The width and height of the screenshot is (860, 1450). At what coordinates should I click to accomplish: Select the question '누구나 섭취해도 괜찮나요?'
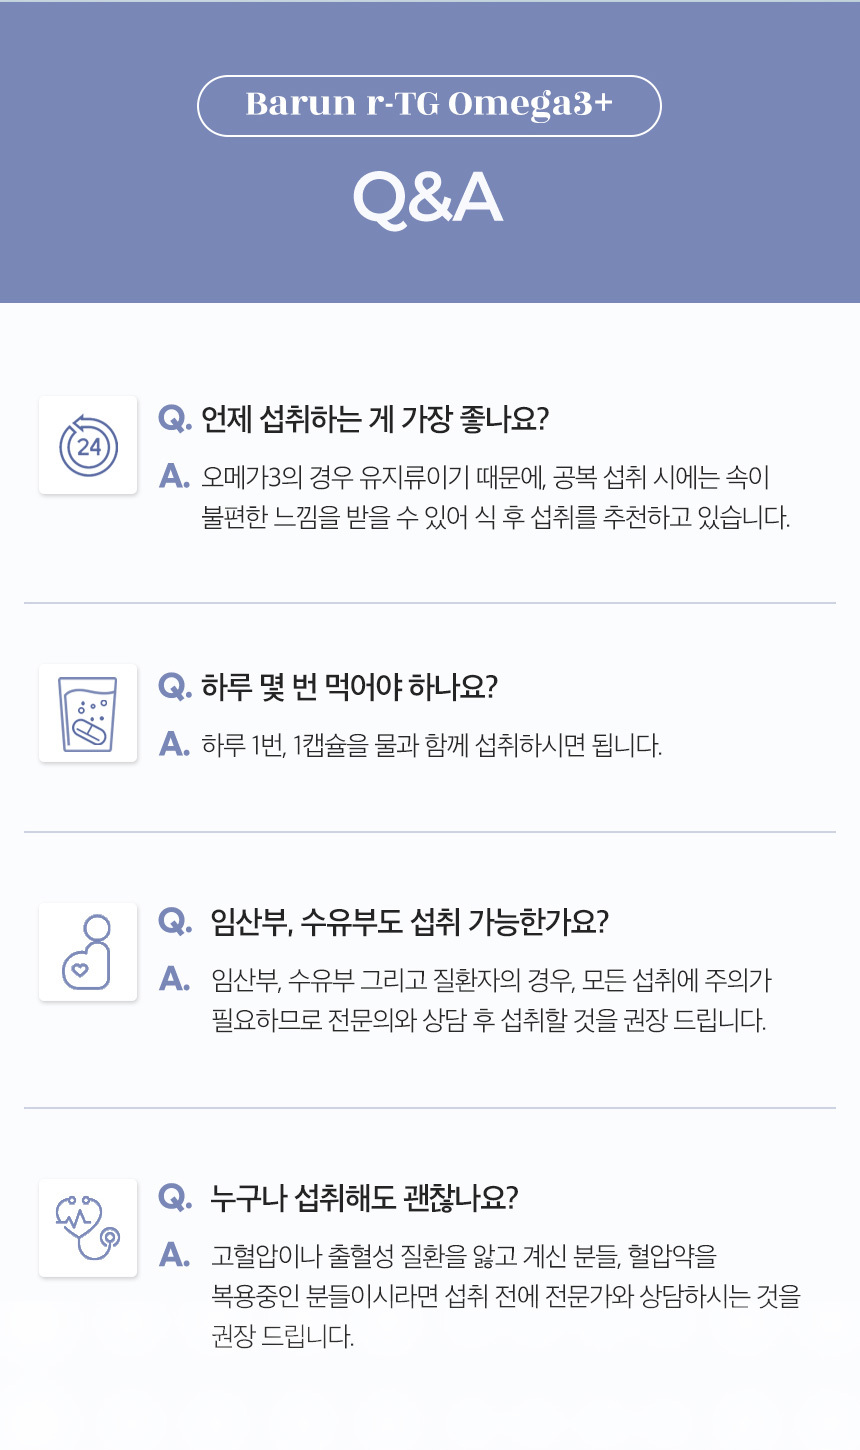tap(364, 1197)
